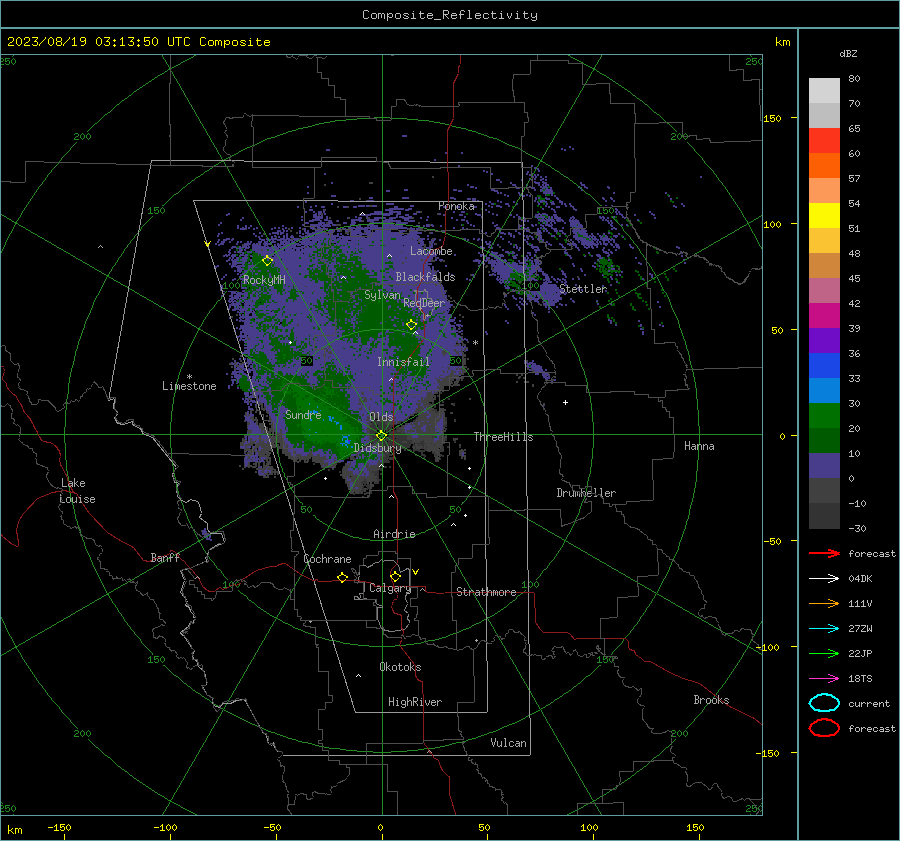
Task: Click the red forecast arrow in legend
Action: point(824,553)
